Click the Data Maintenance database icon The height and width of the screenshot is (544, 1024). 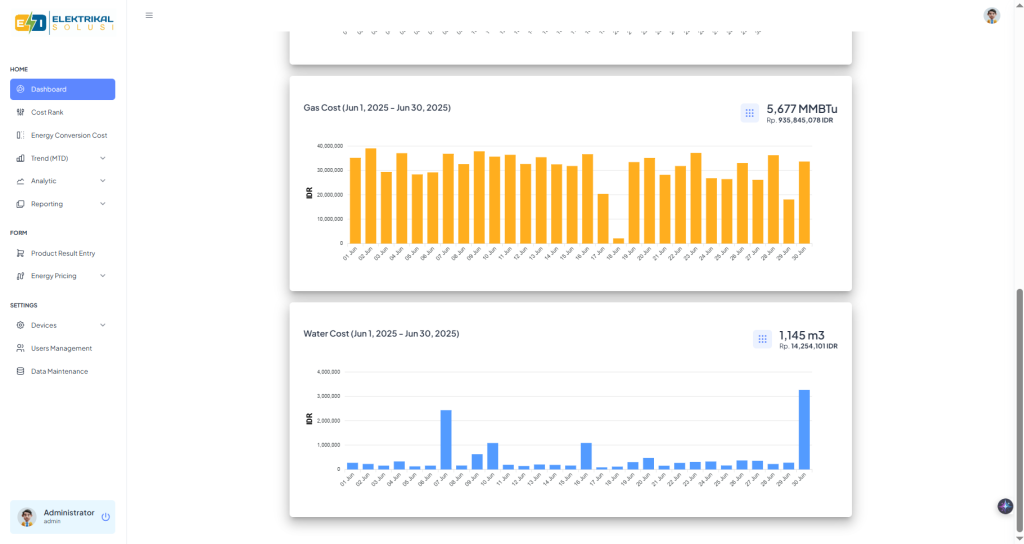[x=21, y=371]
